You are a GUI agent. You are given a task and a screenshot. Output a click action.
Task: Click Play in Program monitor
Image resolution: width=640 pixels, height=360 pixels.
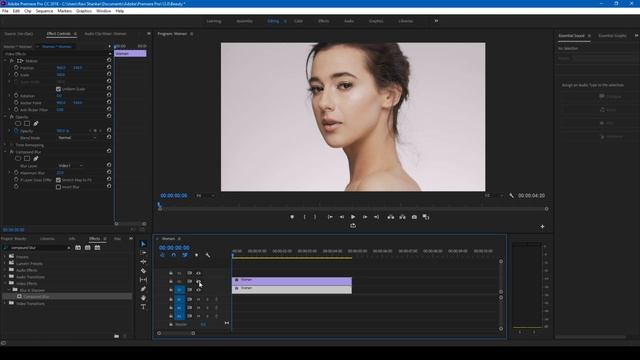pyautogui.click(x=353, y=217)
